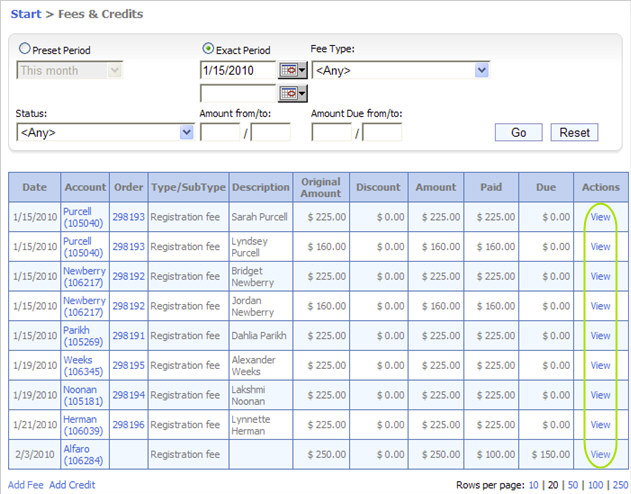This screenshot has height=494, width=631.
Task: Focus the empty end date field
Action: coord(238,94)
